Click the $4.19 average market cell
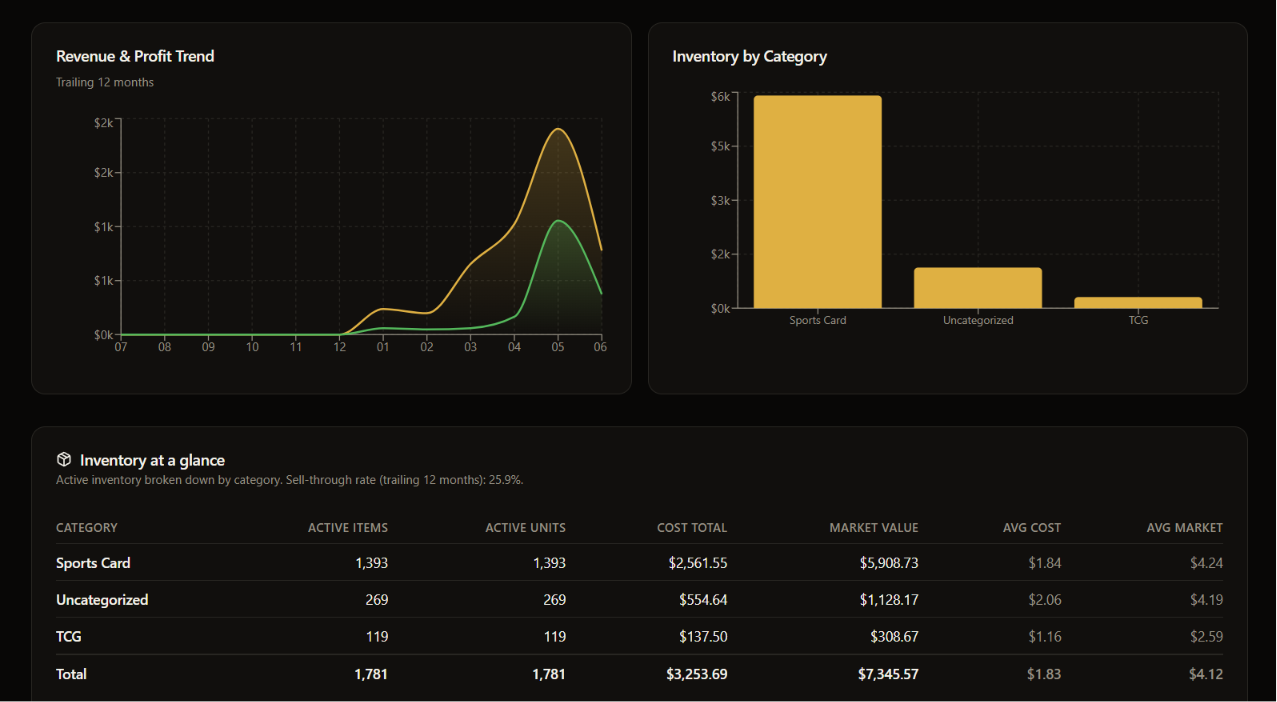Viewport: 1277px width, 702px height. point(1206,600)
